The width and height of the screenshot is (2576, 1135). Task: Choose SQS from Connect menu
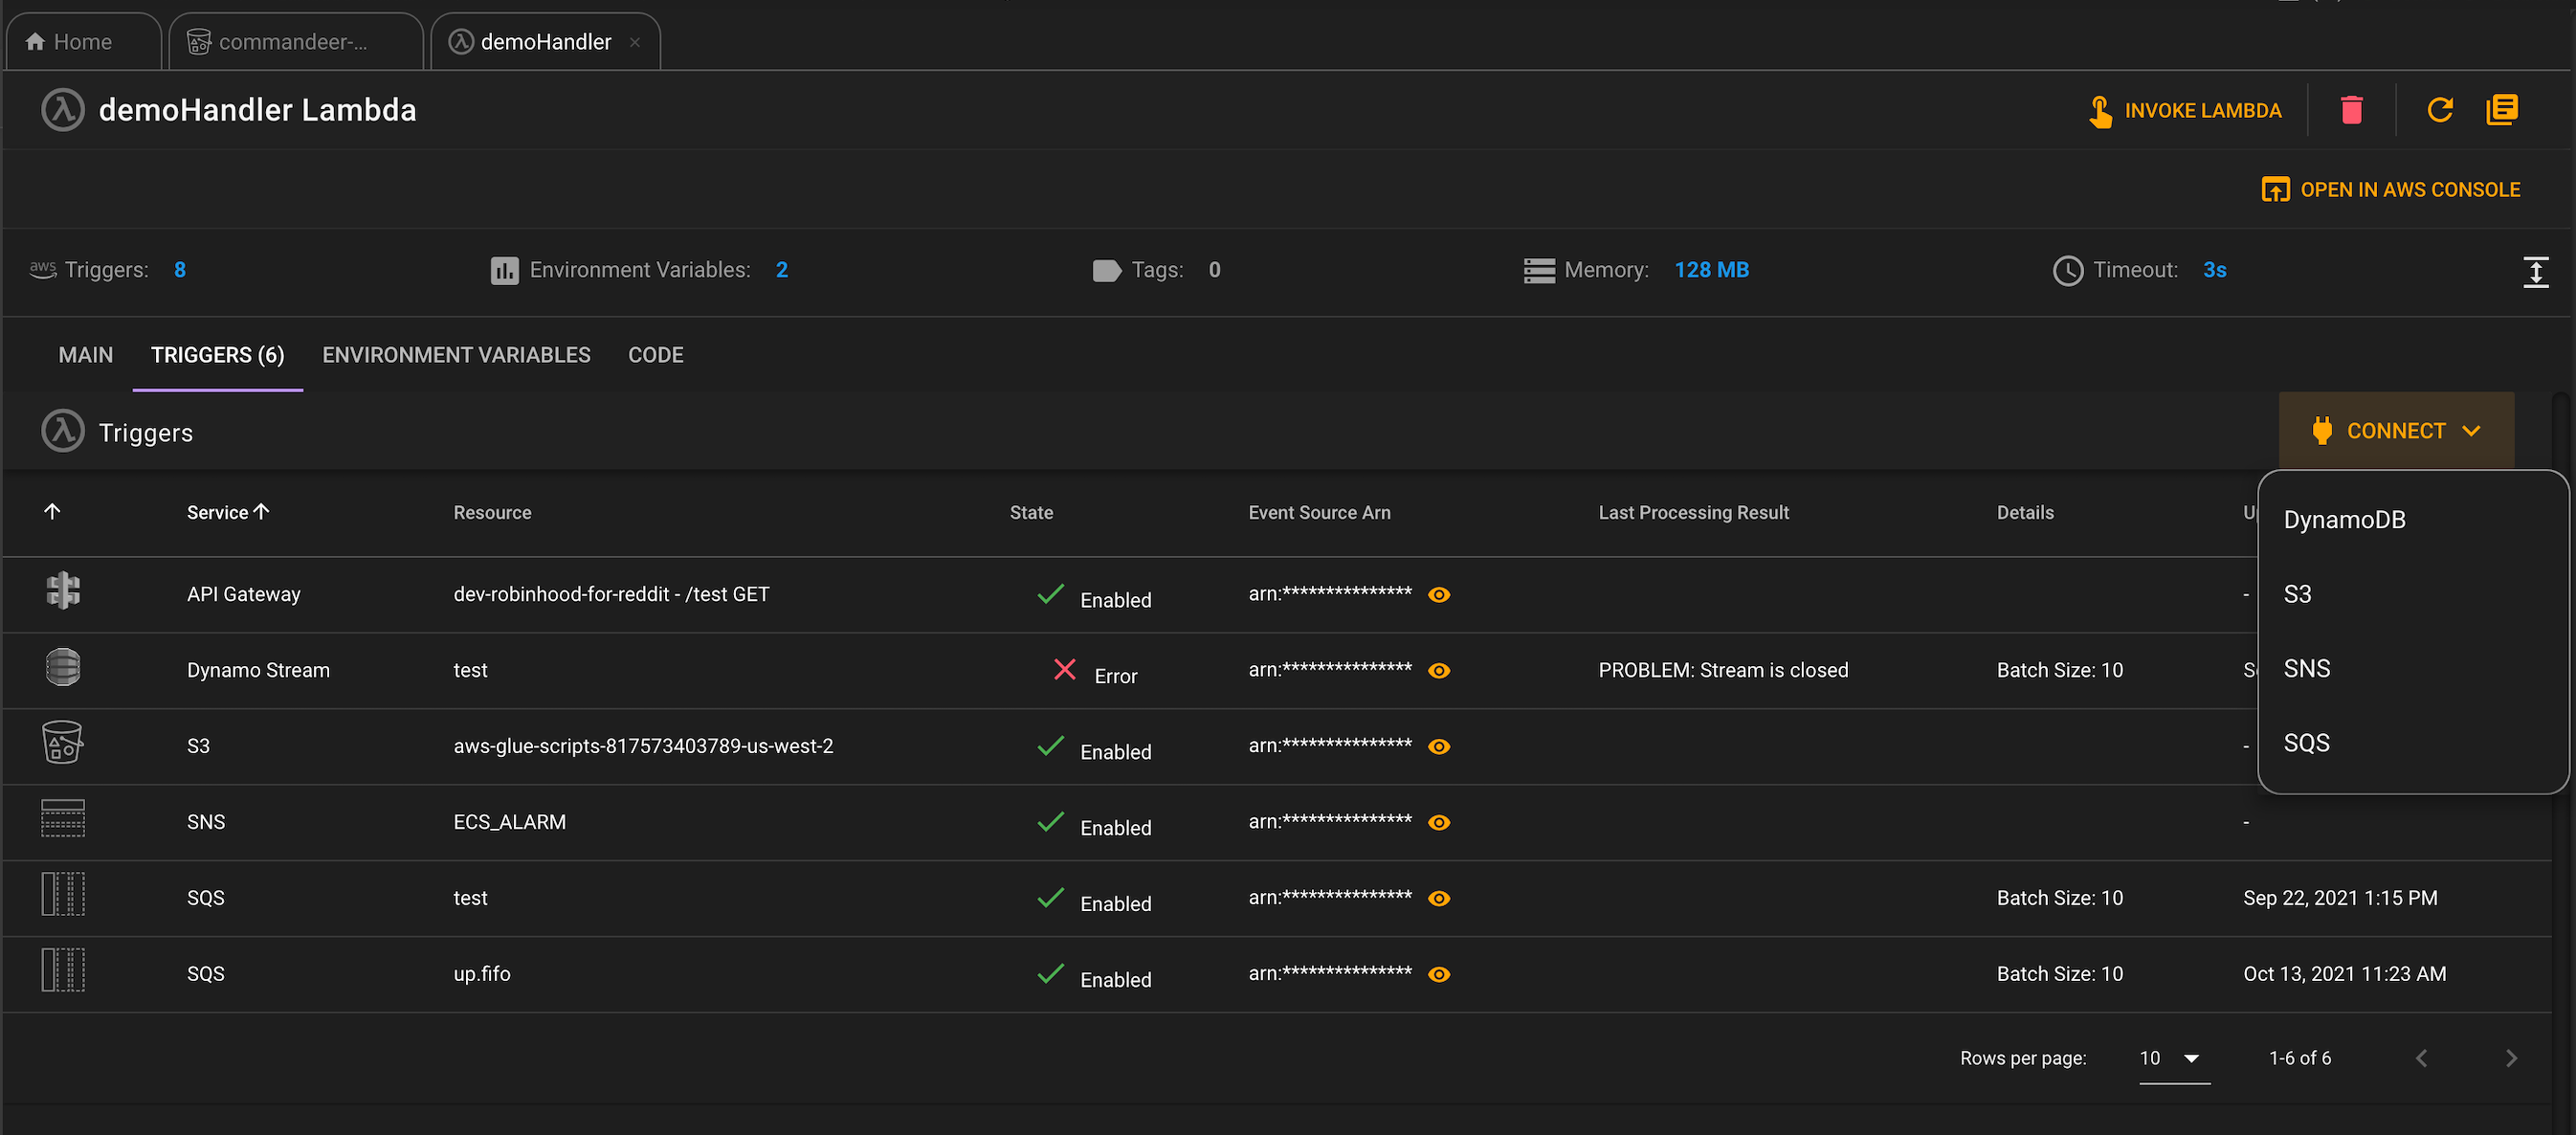(2412, 743)
